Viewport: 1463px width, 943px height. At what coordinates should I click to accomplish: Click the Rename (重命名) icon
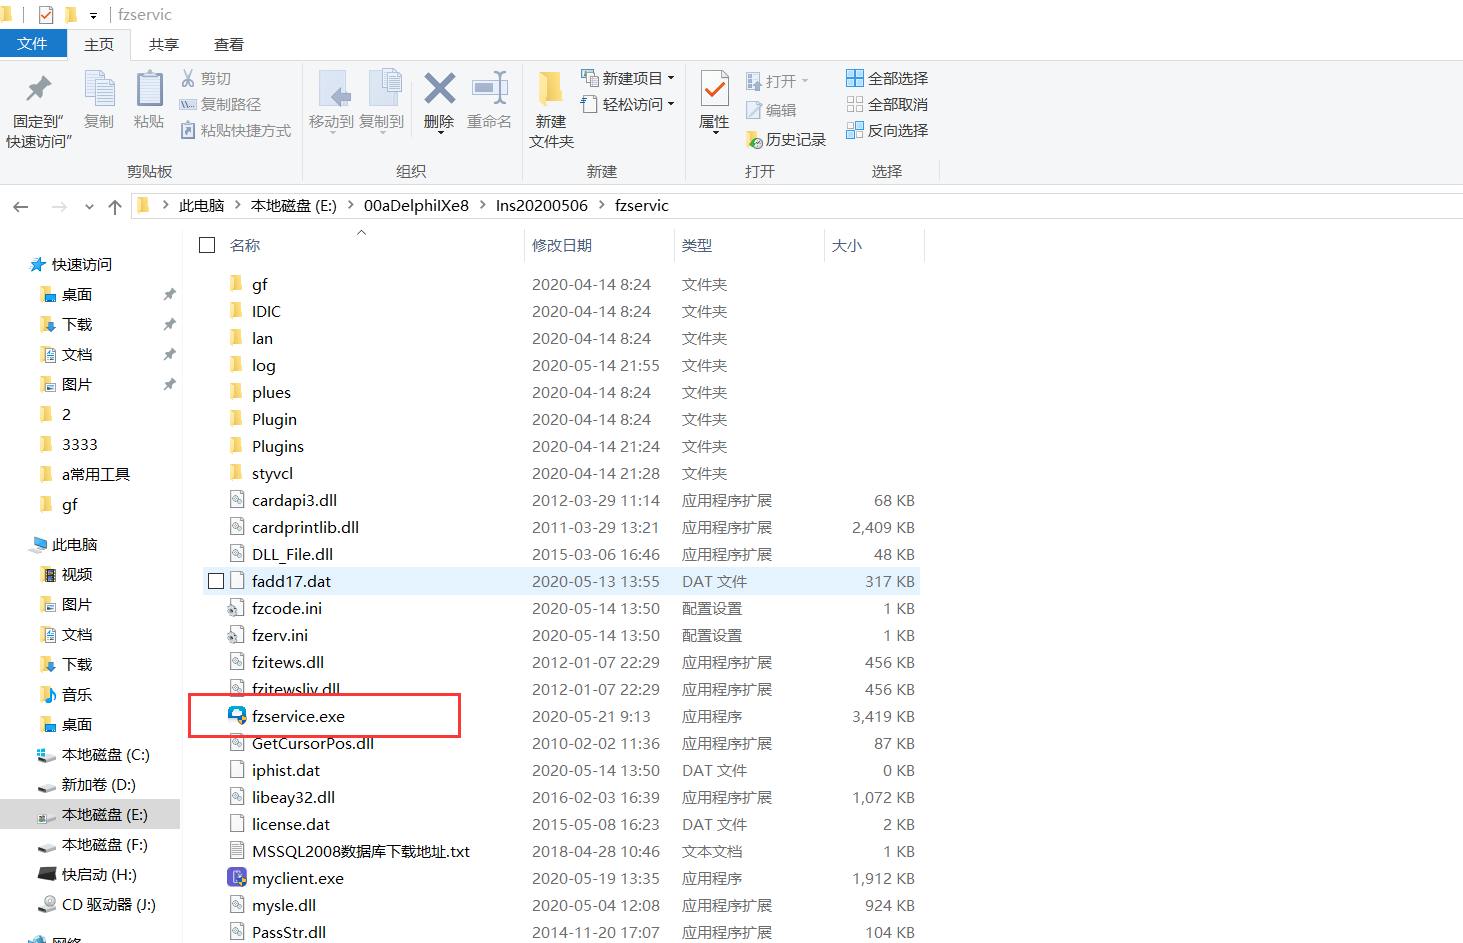[x=489, y=90]
